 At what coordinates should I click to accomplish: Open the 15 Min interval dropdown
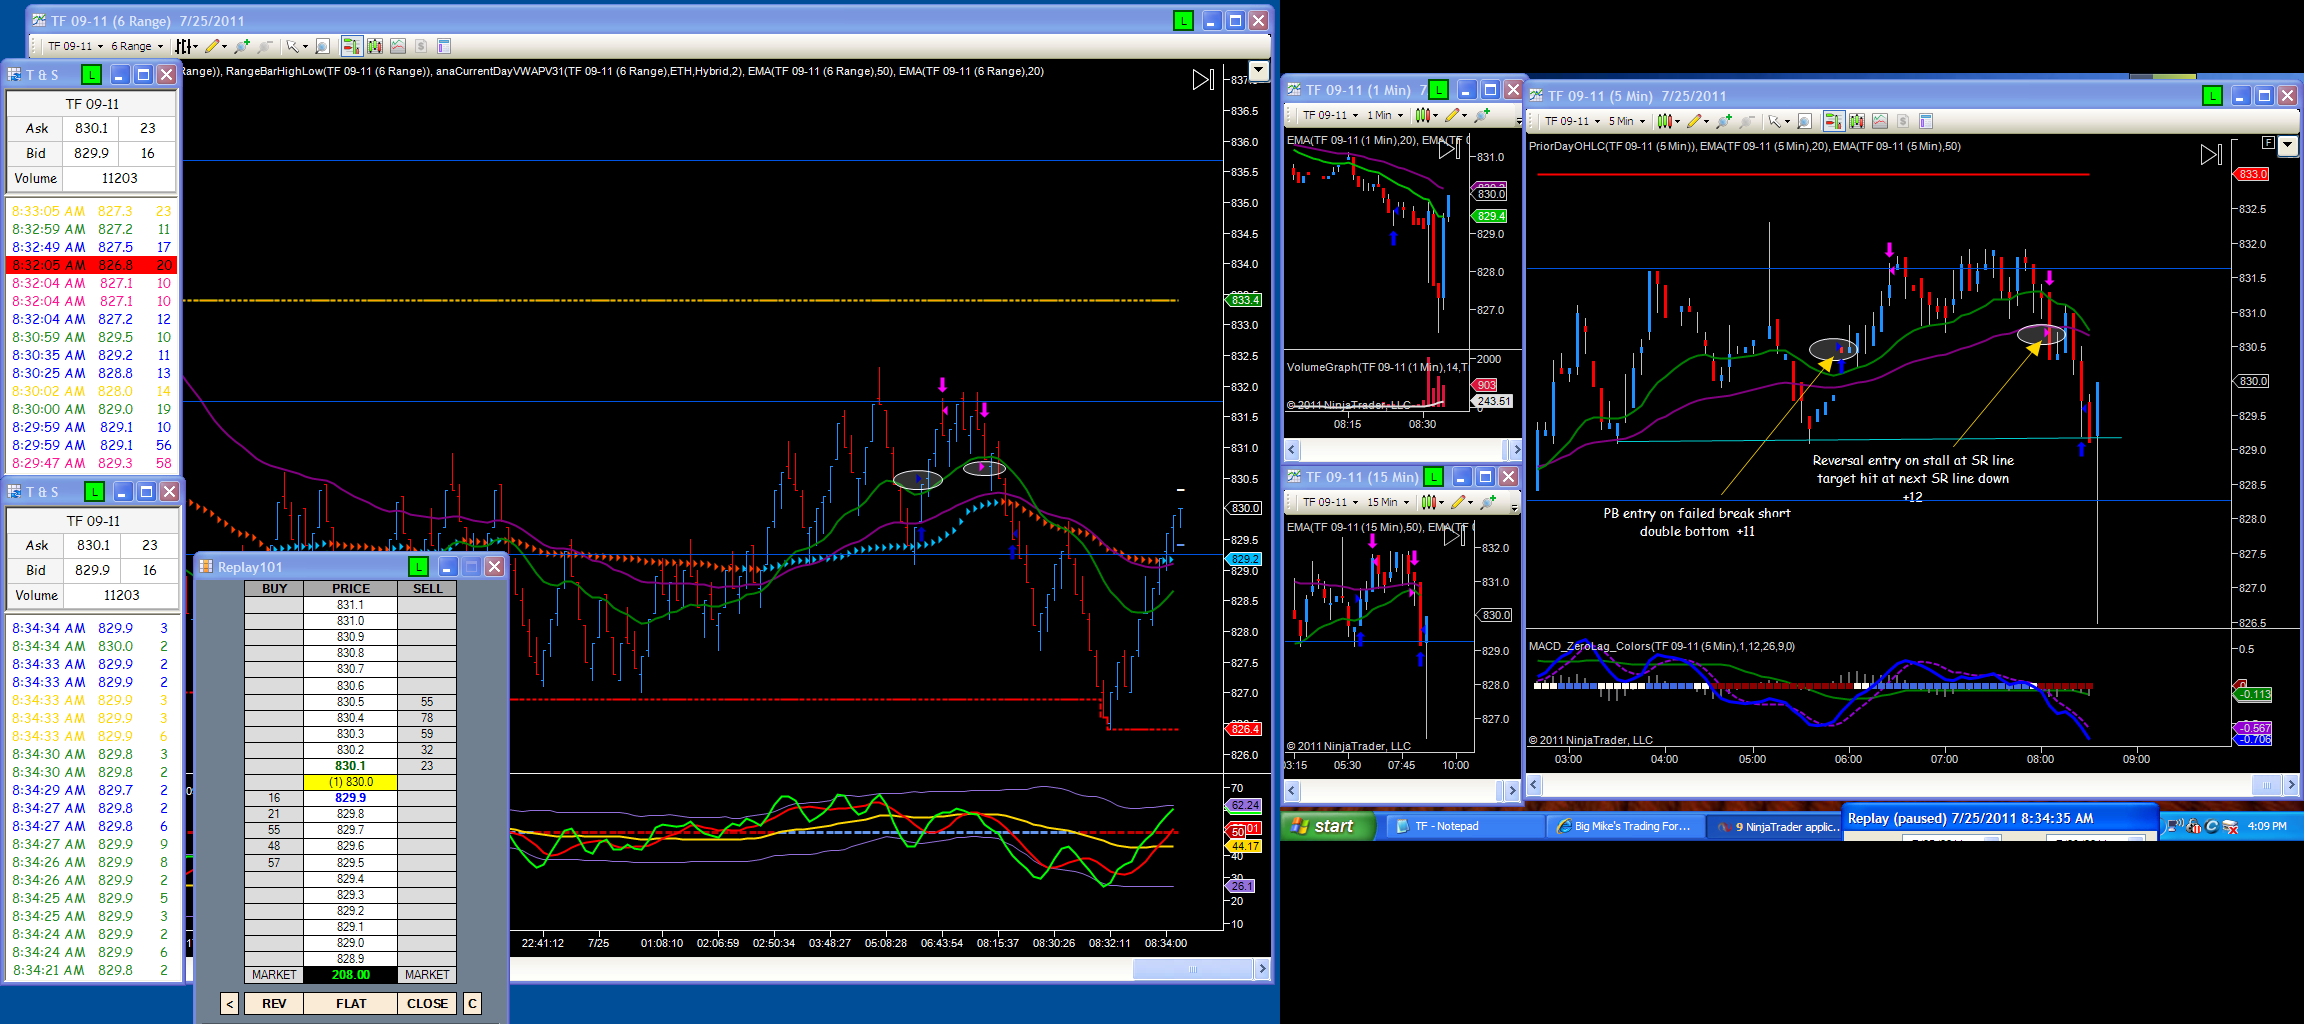click(1388, 502)
